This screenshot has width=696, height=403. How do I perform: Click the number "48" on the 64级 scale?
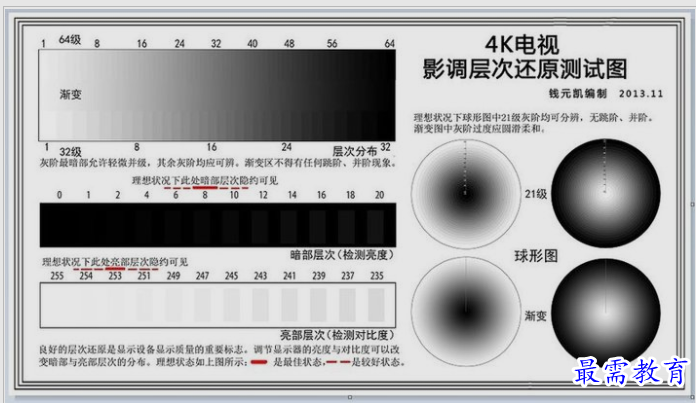(x=289, y=43)
